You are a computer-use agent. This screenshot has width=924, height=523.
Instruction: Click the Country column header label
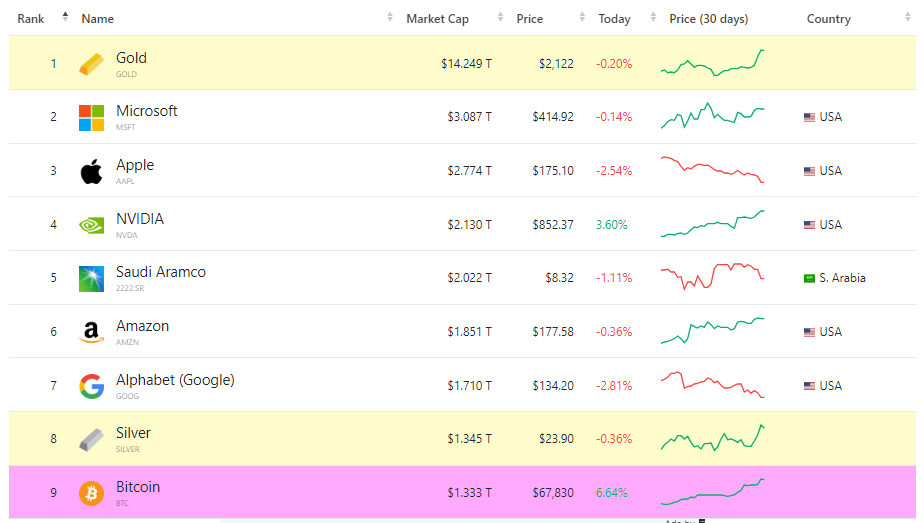pos(829,19)
